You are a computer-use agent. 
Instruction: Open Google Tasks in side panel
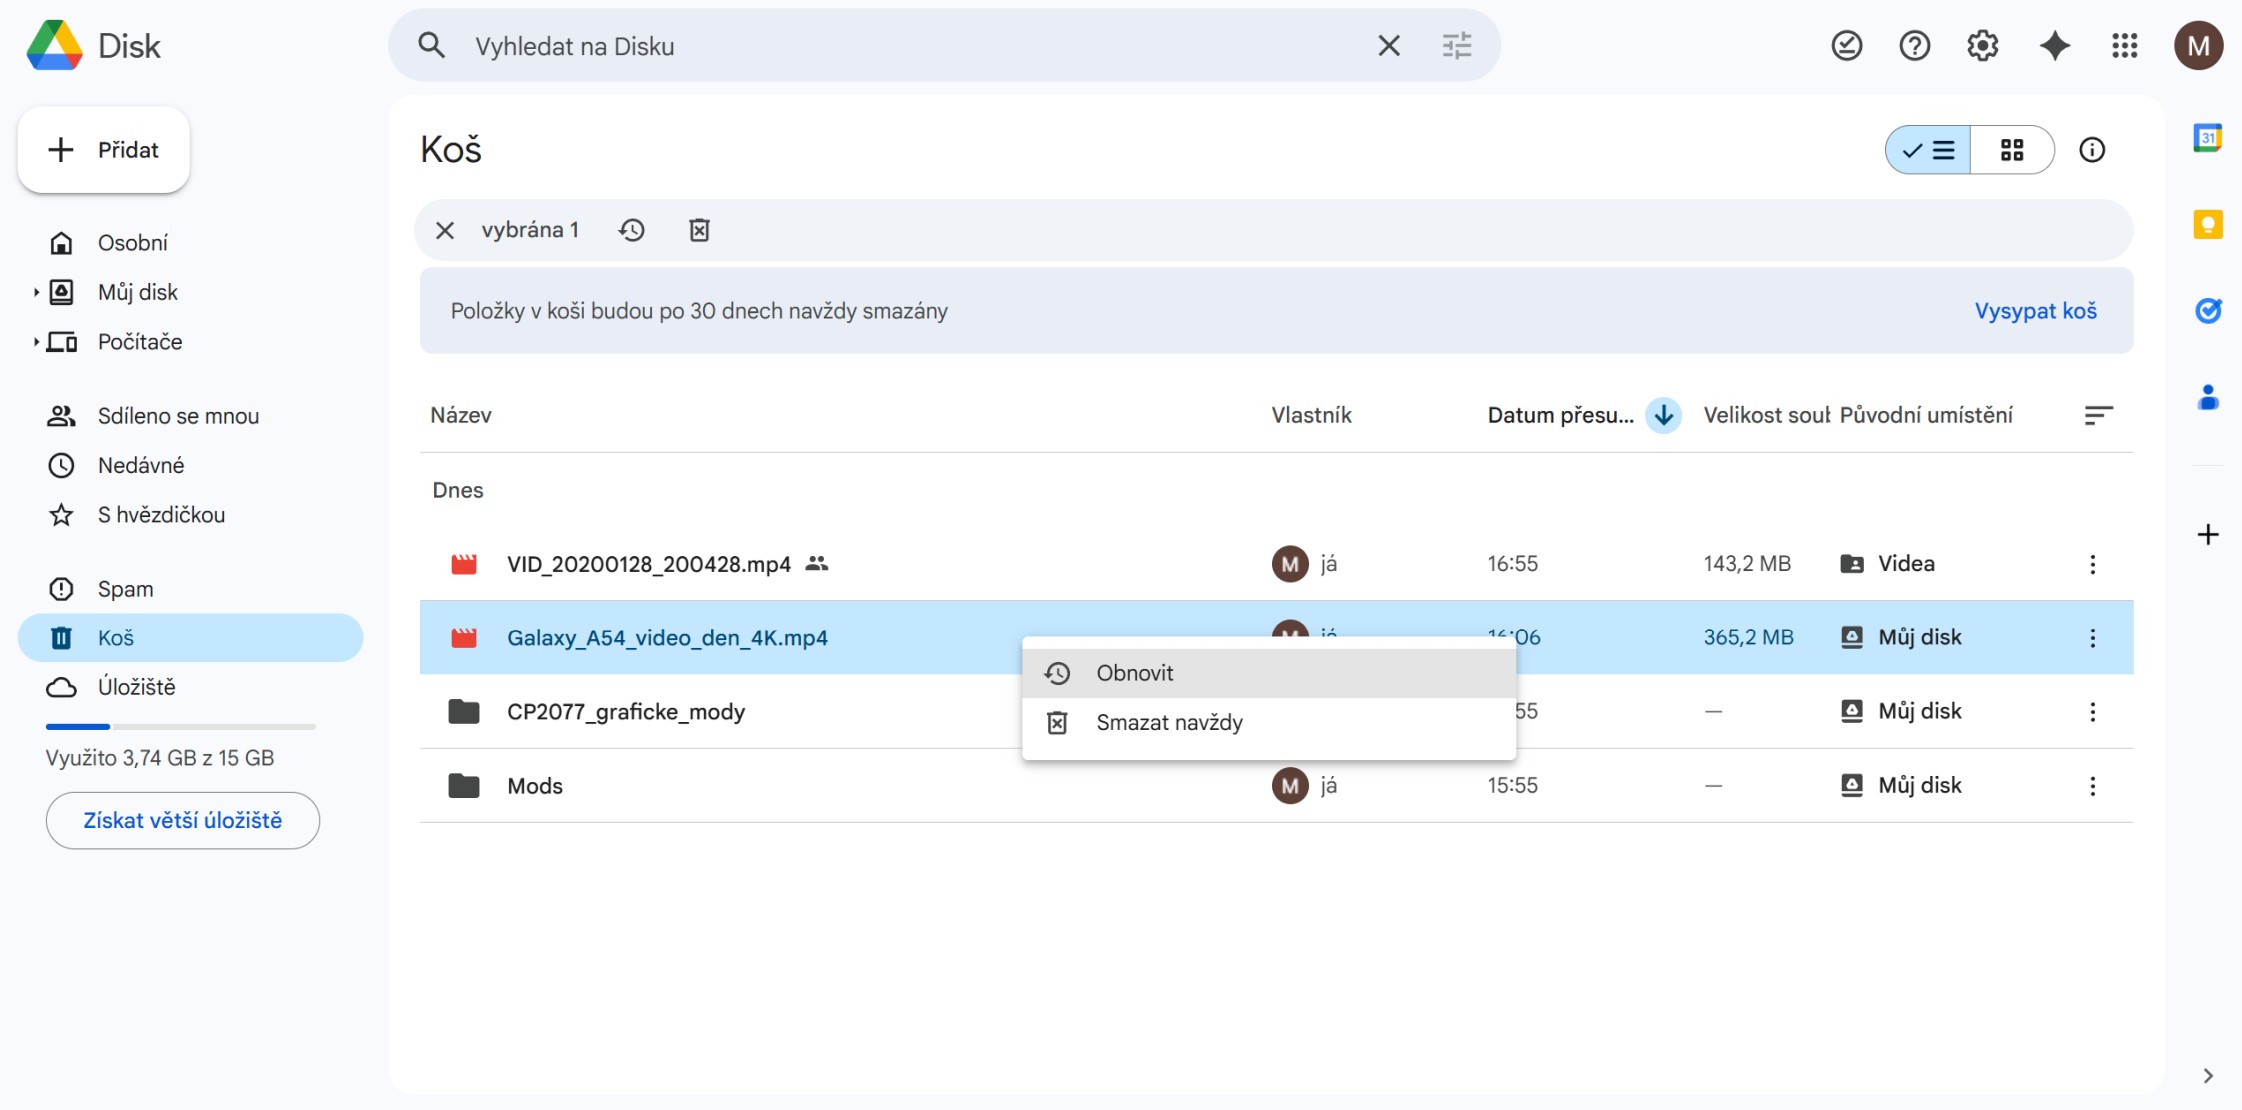coord(2208,311)
